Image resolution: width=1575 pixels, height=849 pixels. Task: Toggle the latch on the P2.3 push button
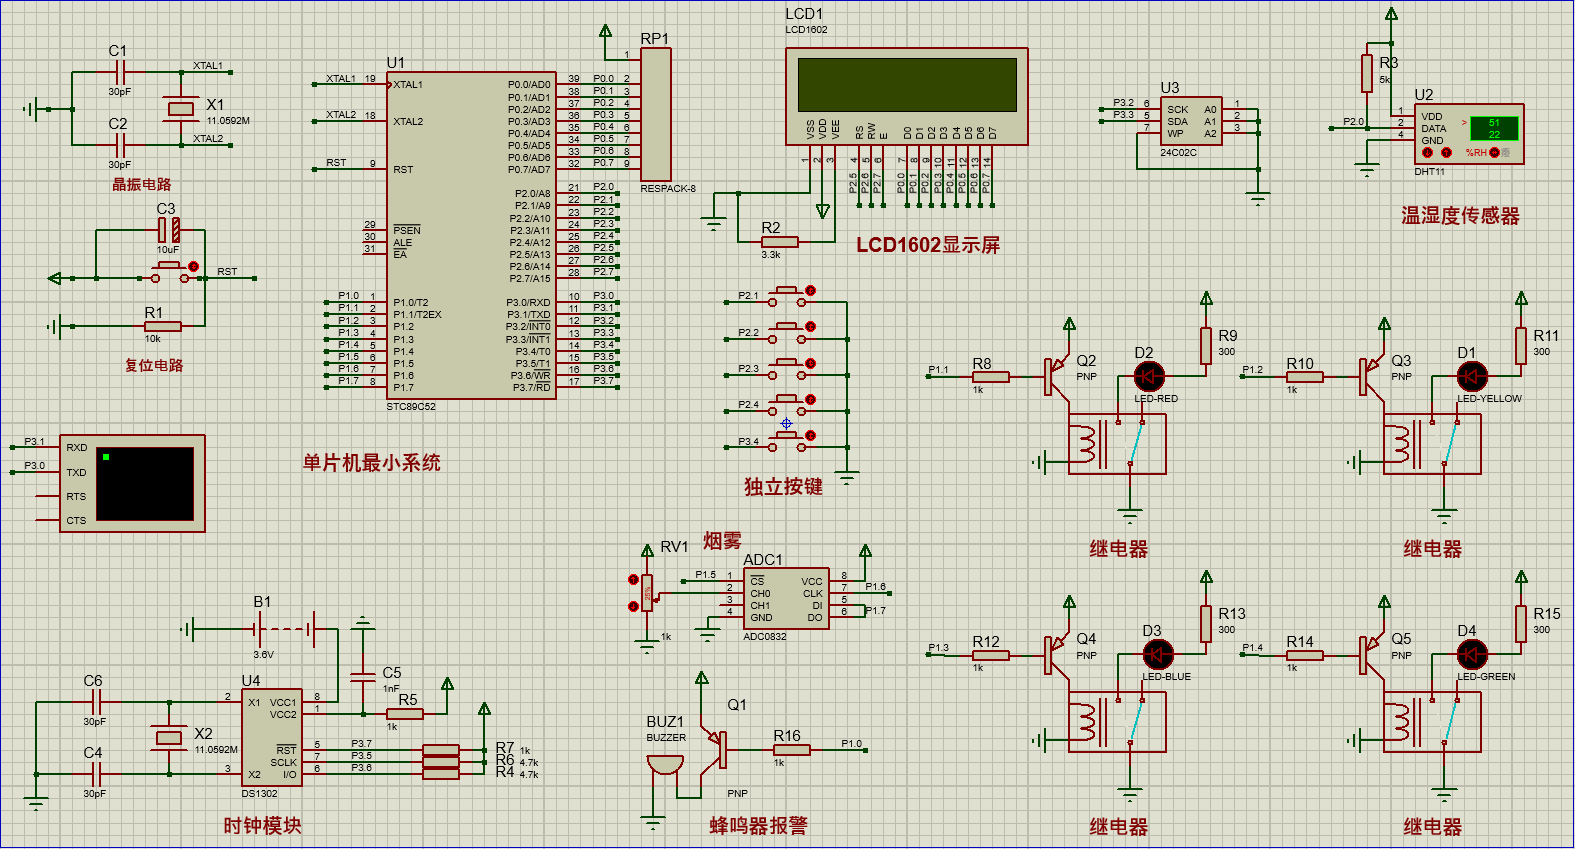(x=810, y=364)
